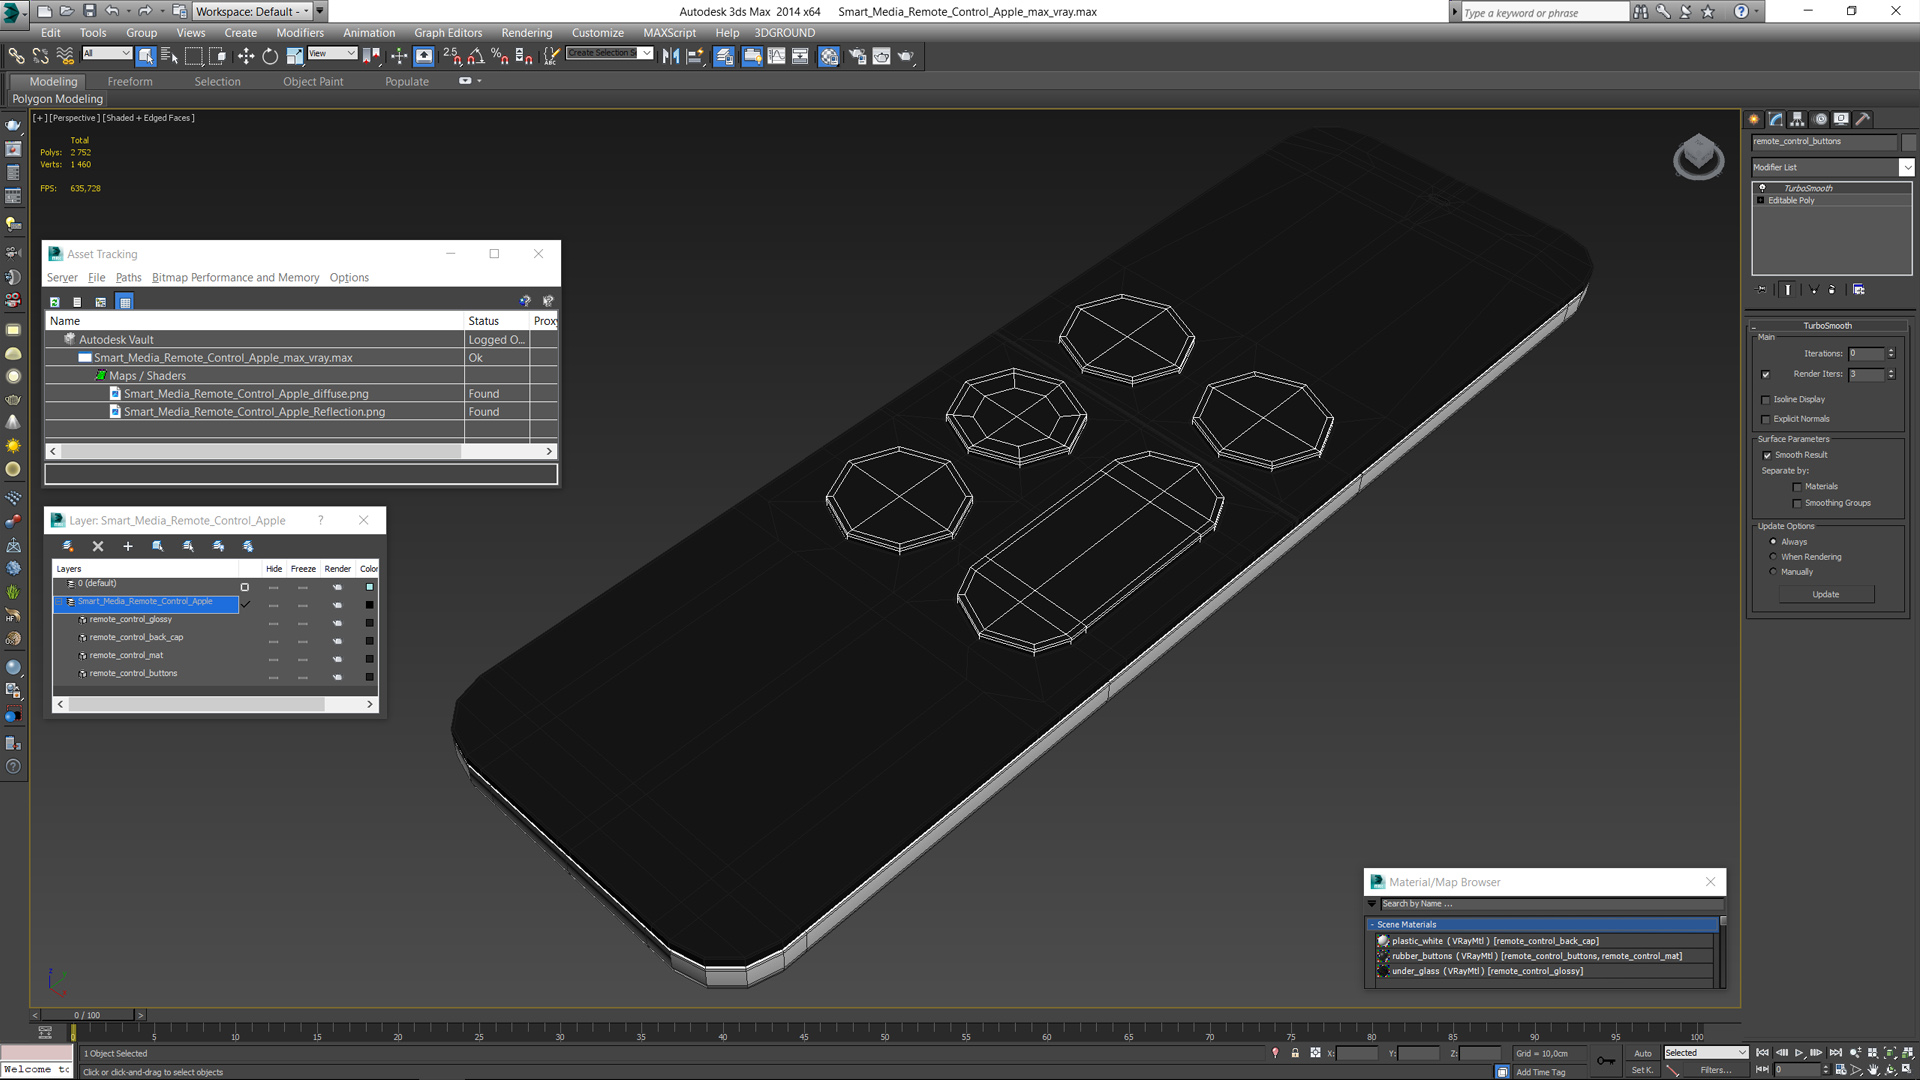Image resolution: width=1920 pixels, height=1080 pixels.
Task: Enable the Isoline Display checkbox
Action: pos(1766,400)
